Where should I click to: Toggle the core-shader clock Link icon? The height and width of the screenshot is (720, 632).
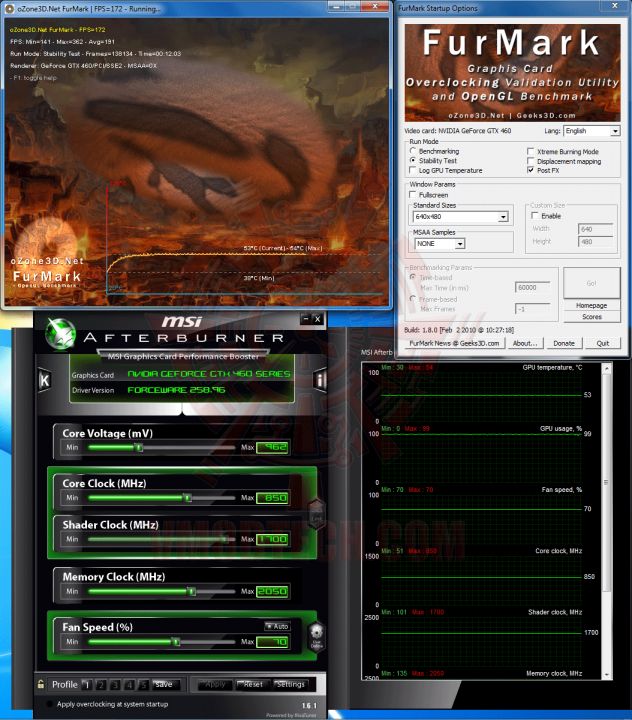click(x=317, y=514)
